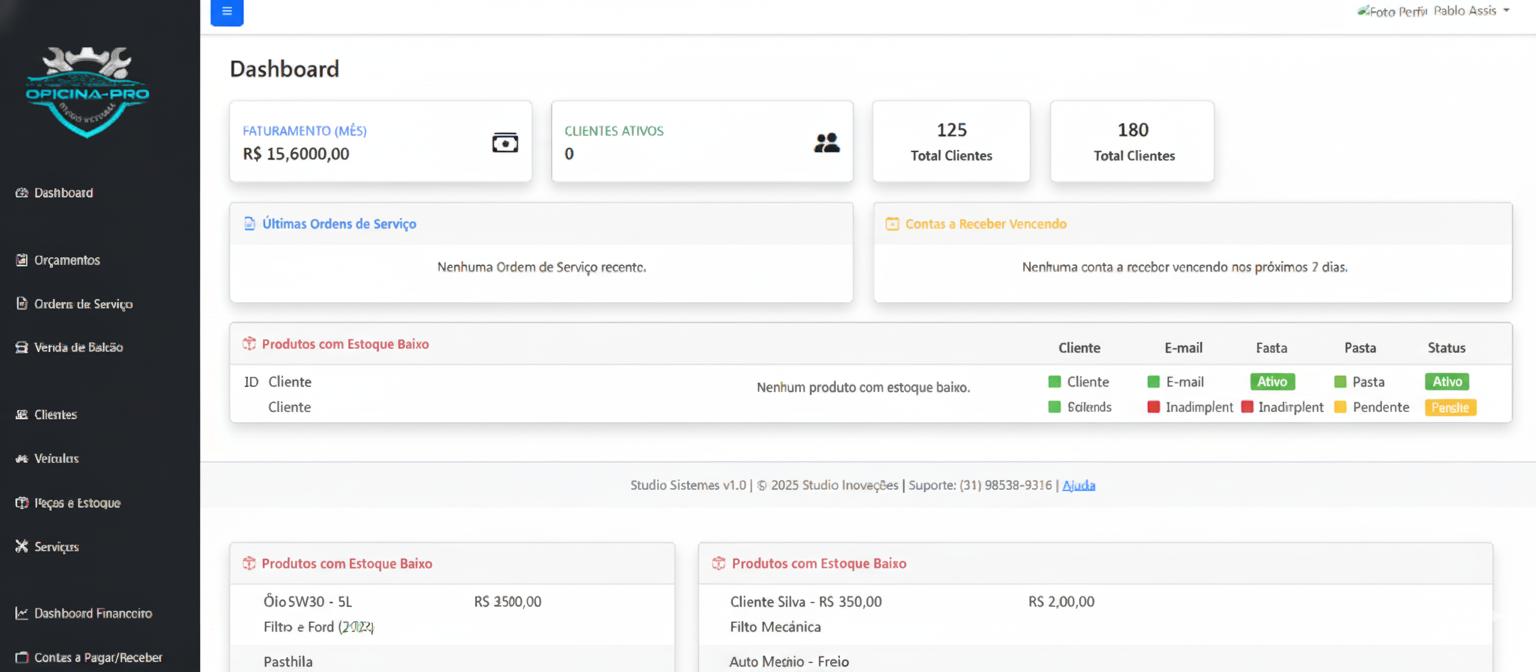Open the Ajuda link in the footer

click(x=1078, y=485)
